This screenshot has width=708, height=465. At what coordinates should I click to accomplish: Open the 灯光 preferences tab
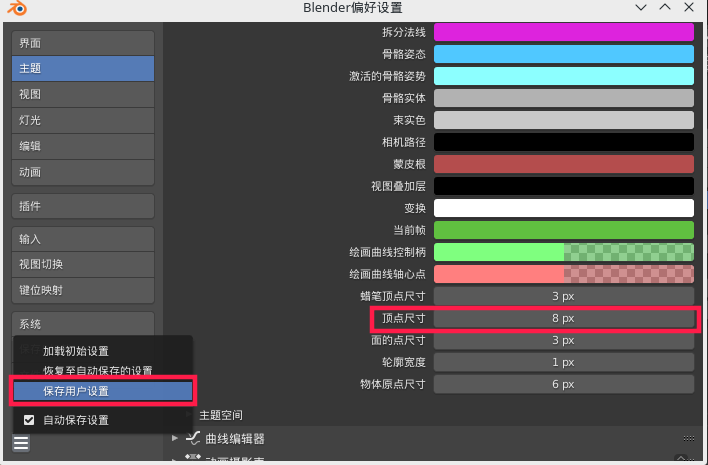click(83, 121)
